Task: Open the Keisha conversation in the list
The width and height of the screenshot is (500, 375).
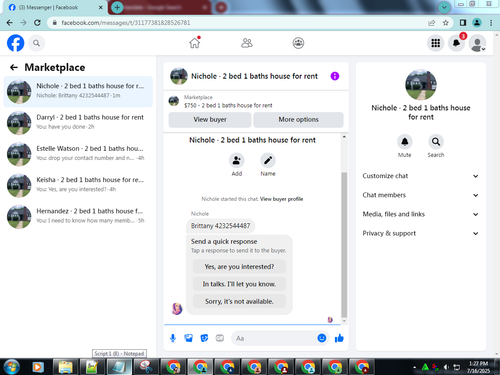Action: tap(78, 185)
